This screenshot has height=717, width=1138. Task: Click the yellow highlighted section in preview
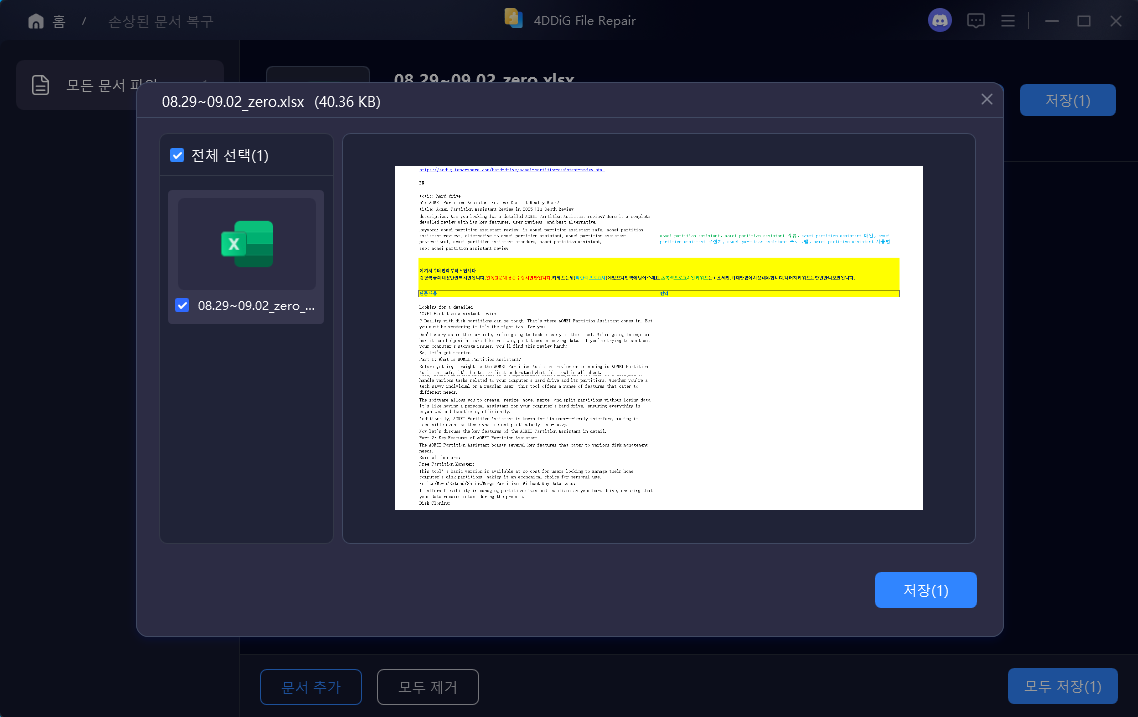(x=658, y=277)
